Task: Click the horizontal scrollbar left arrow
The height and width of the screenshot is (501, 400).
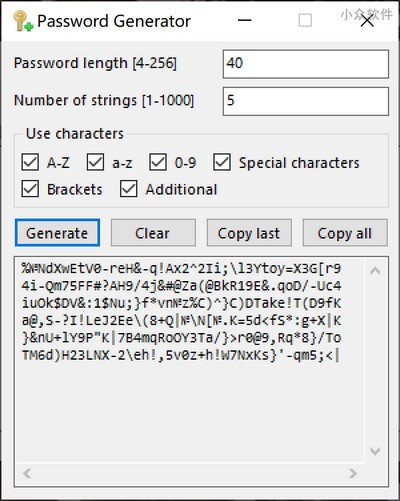Action: [x=27, y=473]
